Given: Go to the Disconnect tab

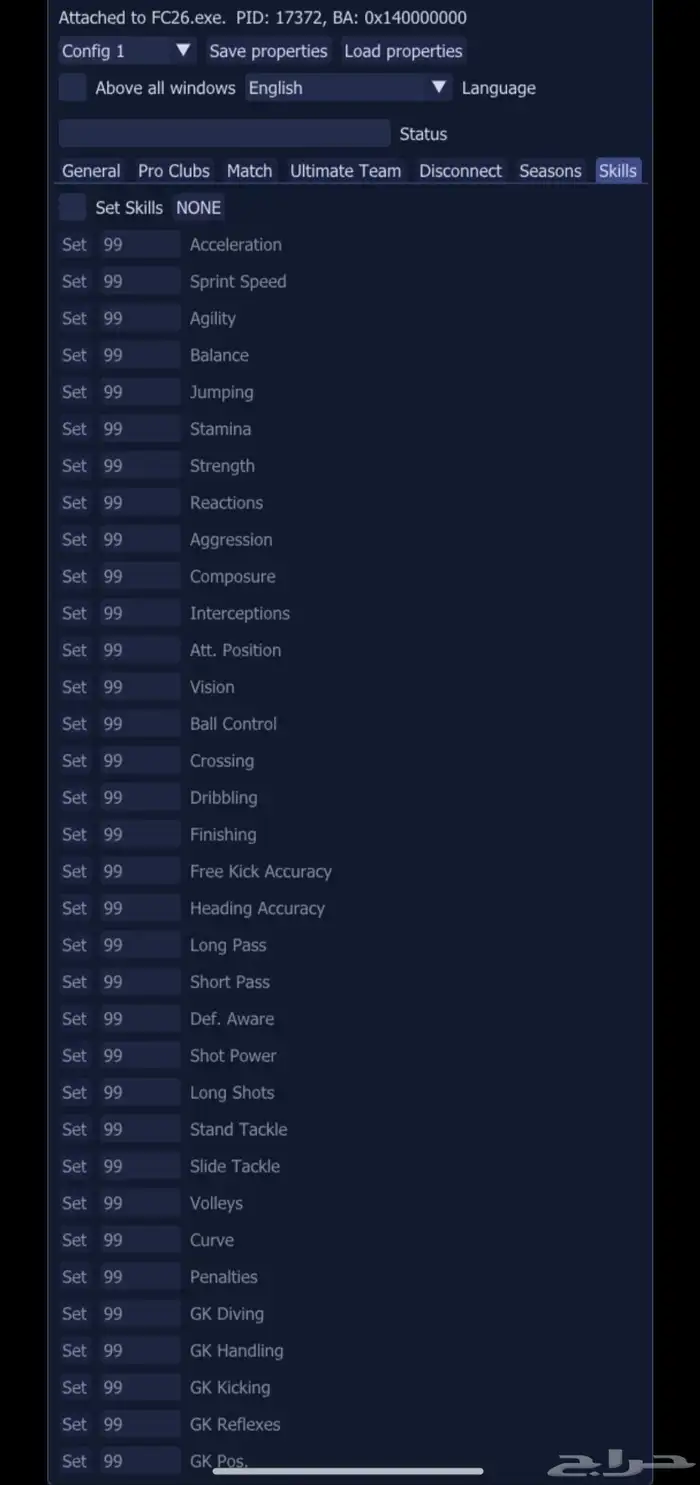Looking at the screenshot, I should tap(460, 171).
